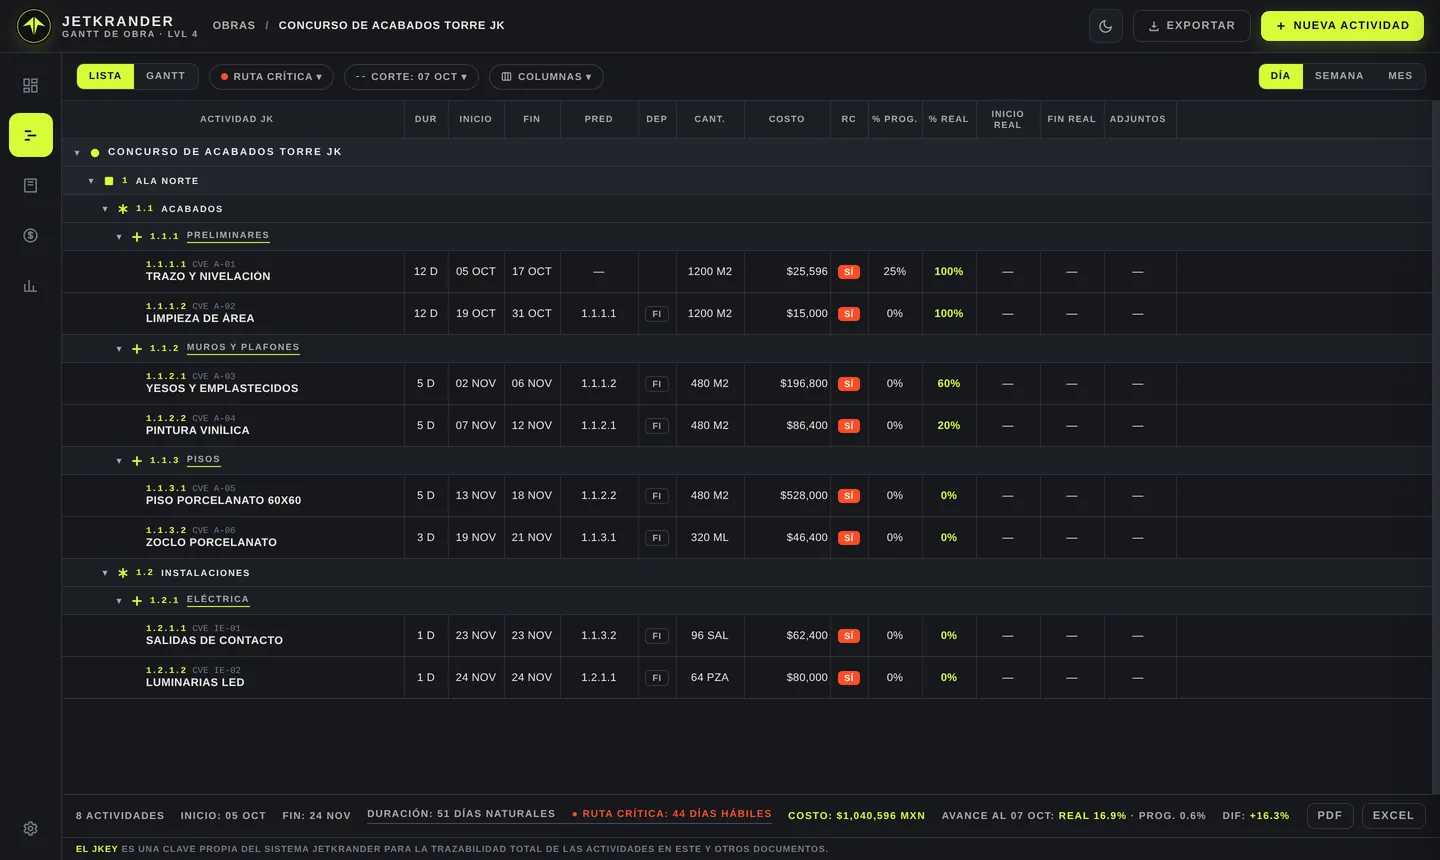
Task: Click the JetKrander logo icon
Action: tap(34, 26)
